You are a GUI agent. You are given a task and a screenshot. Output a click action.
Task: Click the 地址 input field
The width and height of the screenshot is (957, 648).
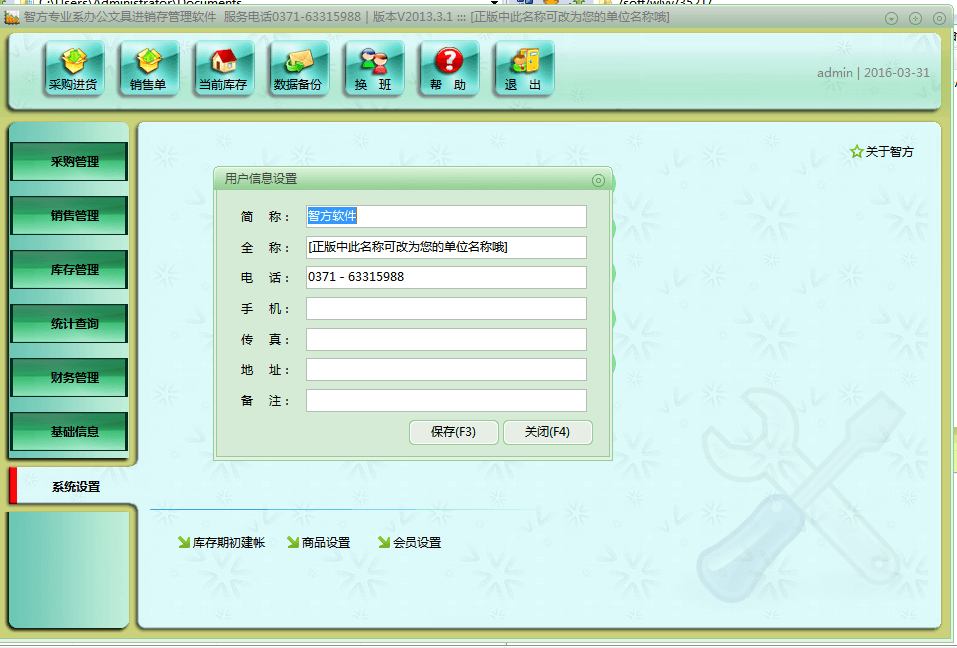click(446, 370)
